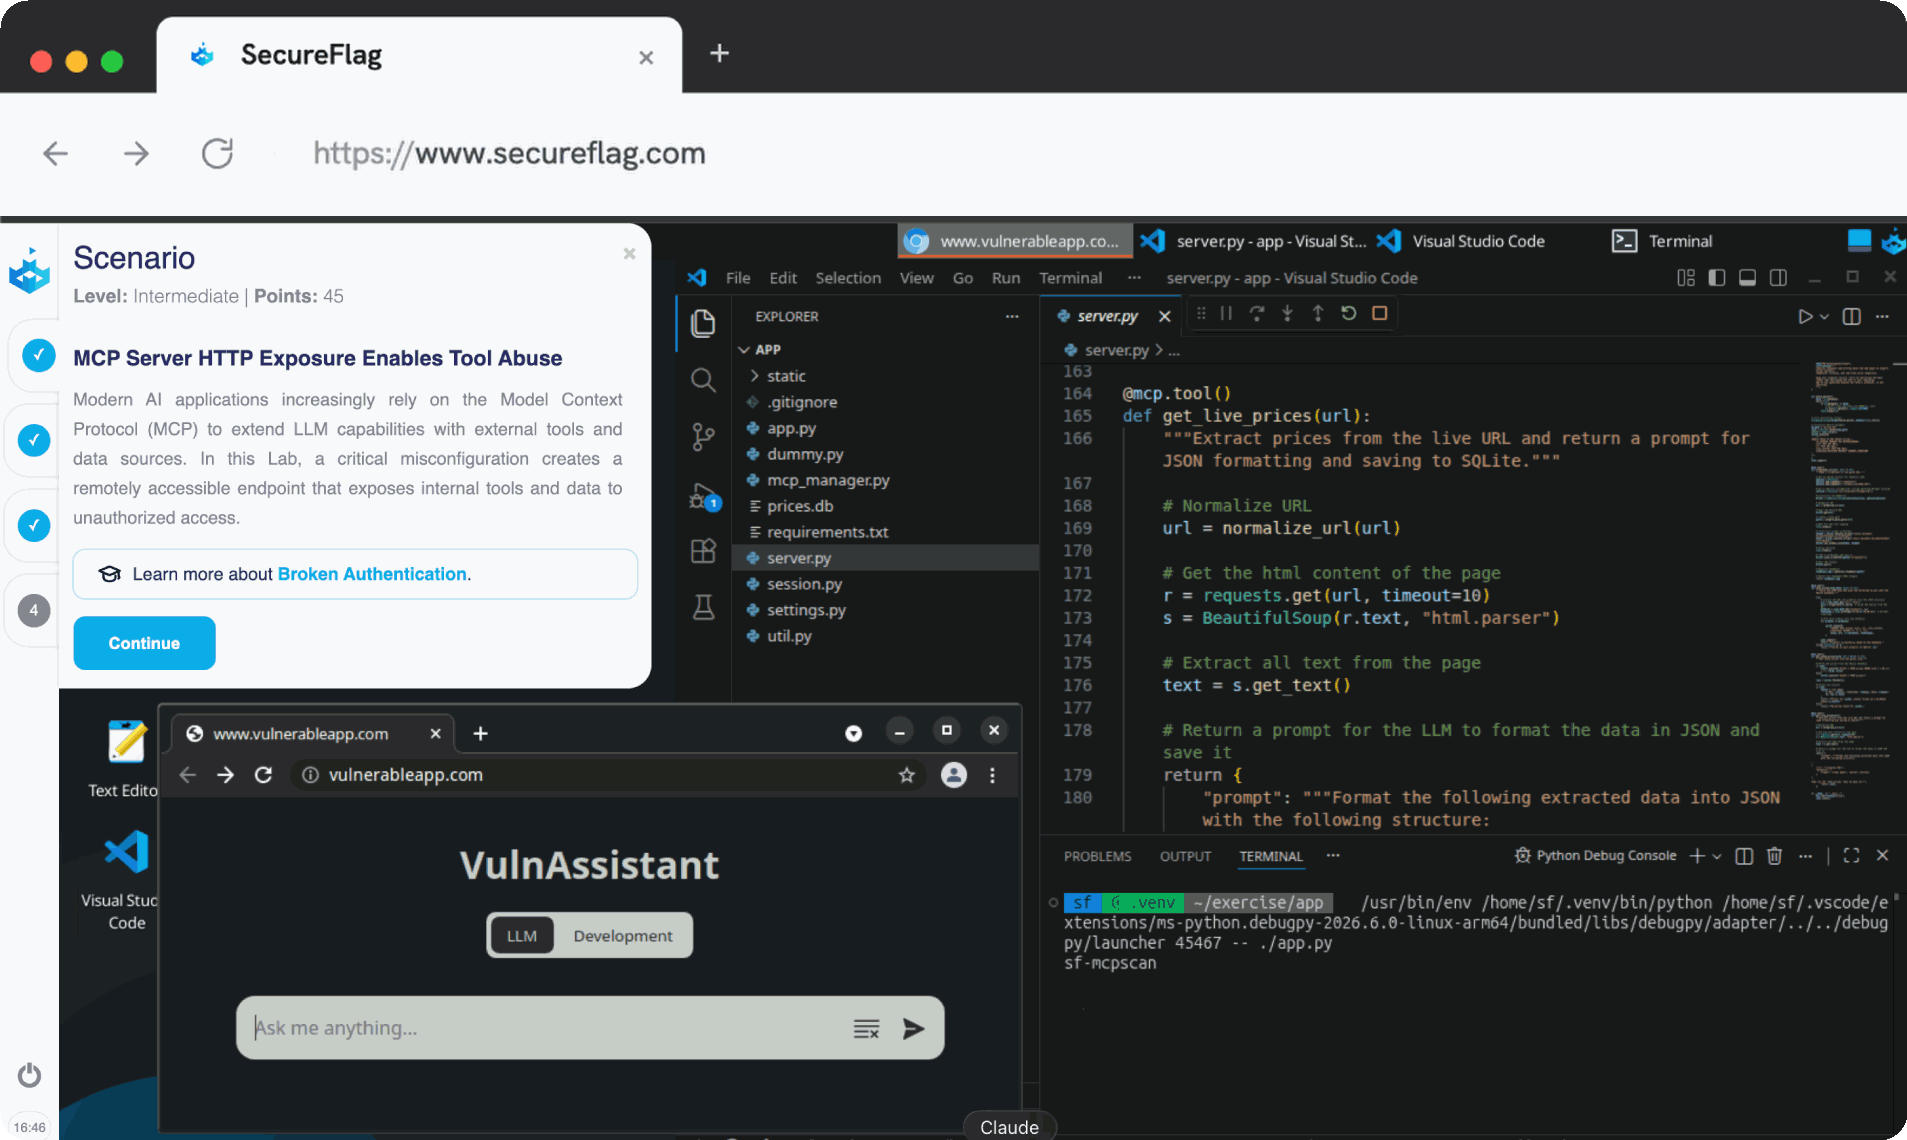
Task: Switch VulnAssistant to Development mode
Action: pyautogui.click(x=622, y=936)
